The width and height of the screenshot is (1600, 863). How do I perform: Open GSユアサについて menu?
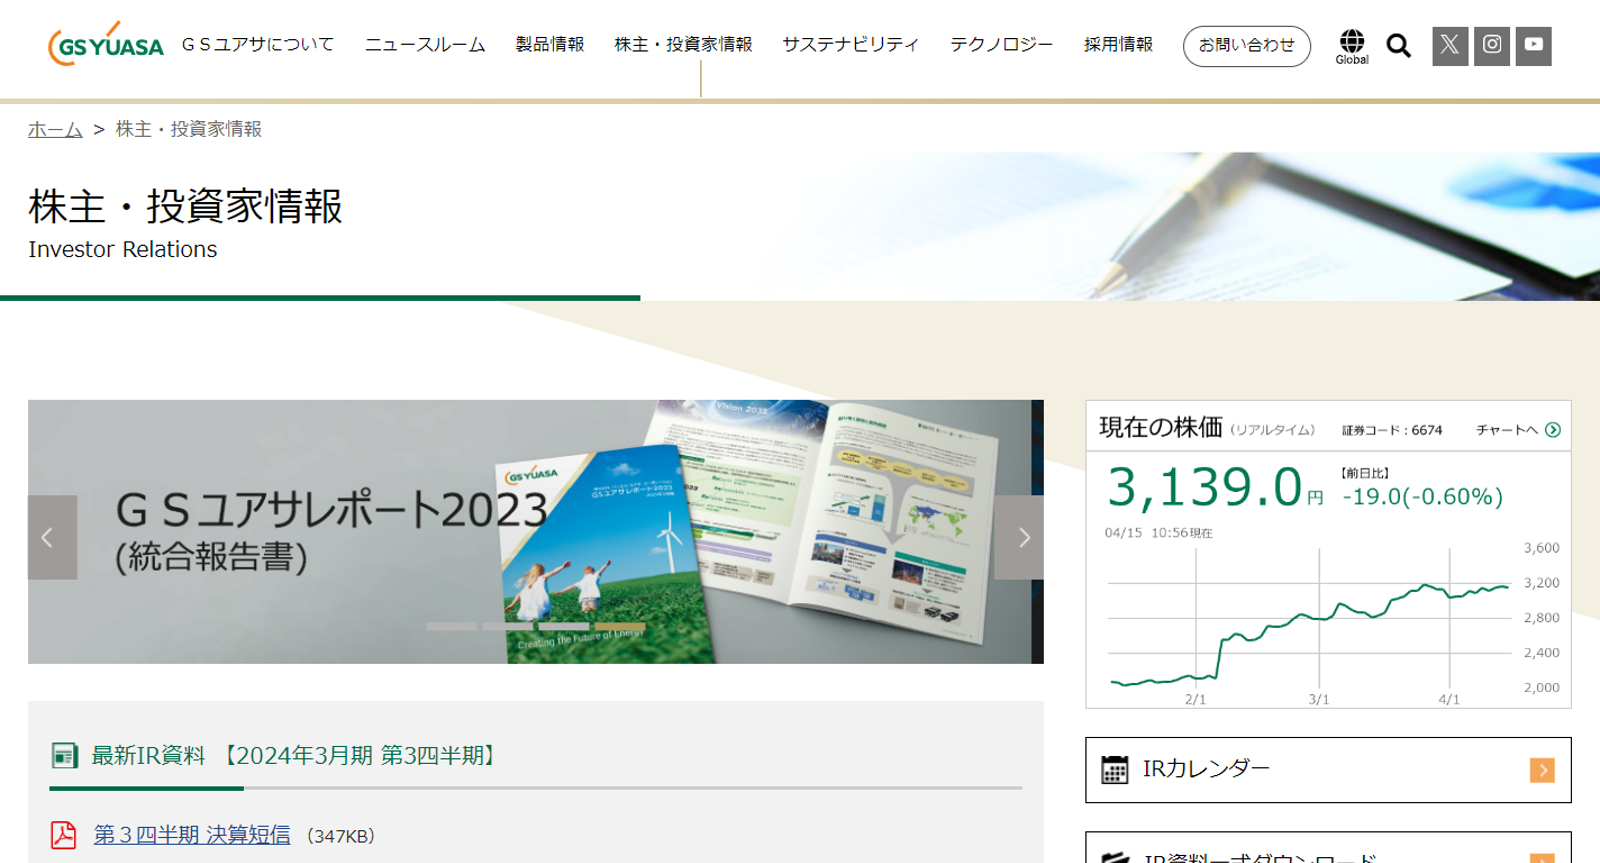click(x=258, y=45)
